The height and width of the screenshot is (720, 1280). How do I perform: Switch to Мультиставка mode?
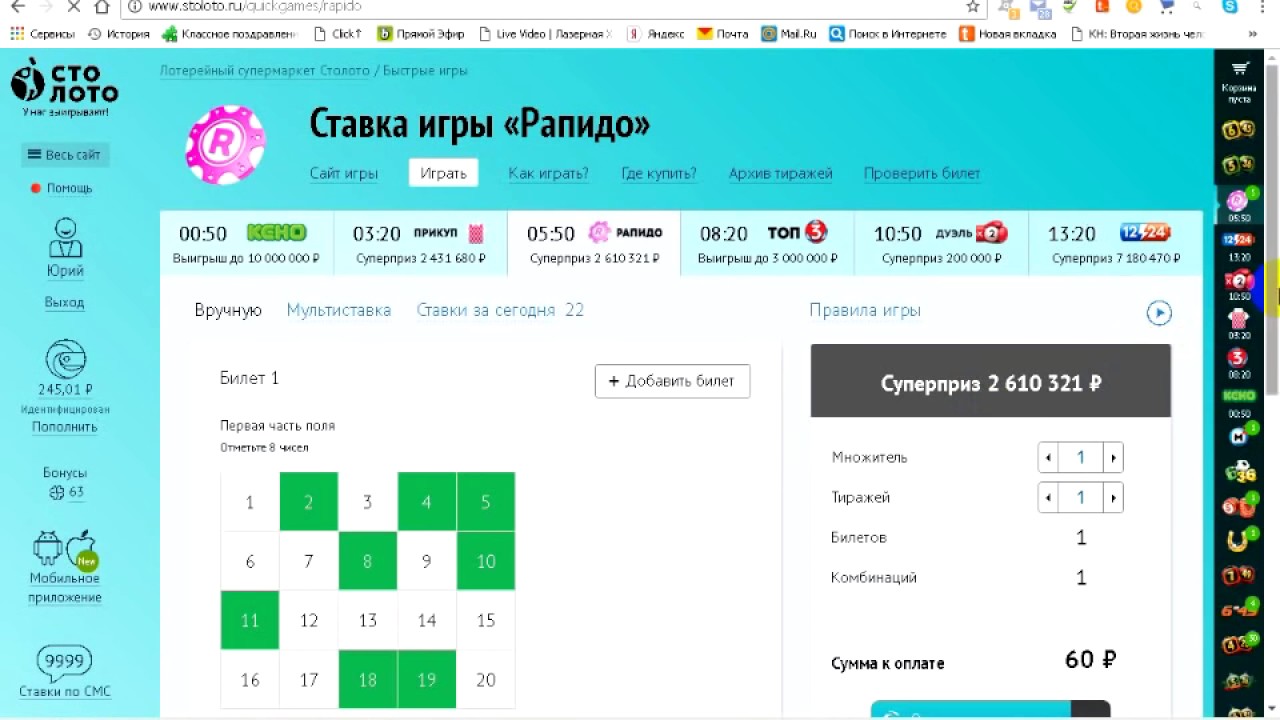pyautogui.click(x=339, y=310)
